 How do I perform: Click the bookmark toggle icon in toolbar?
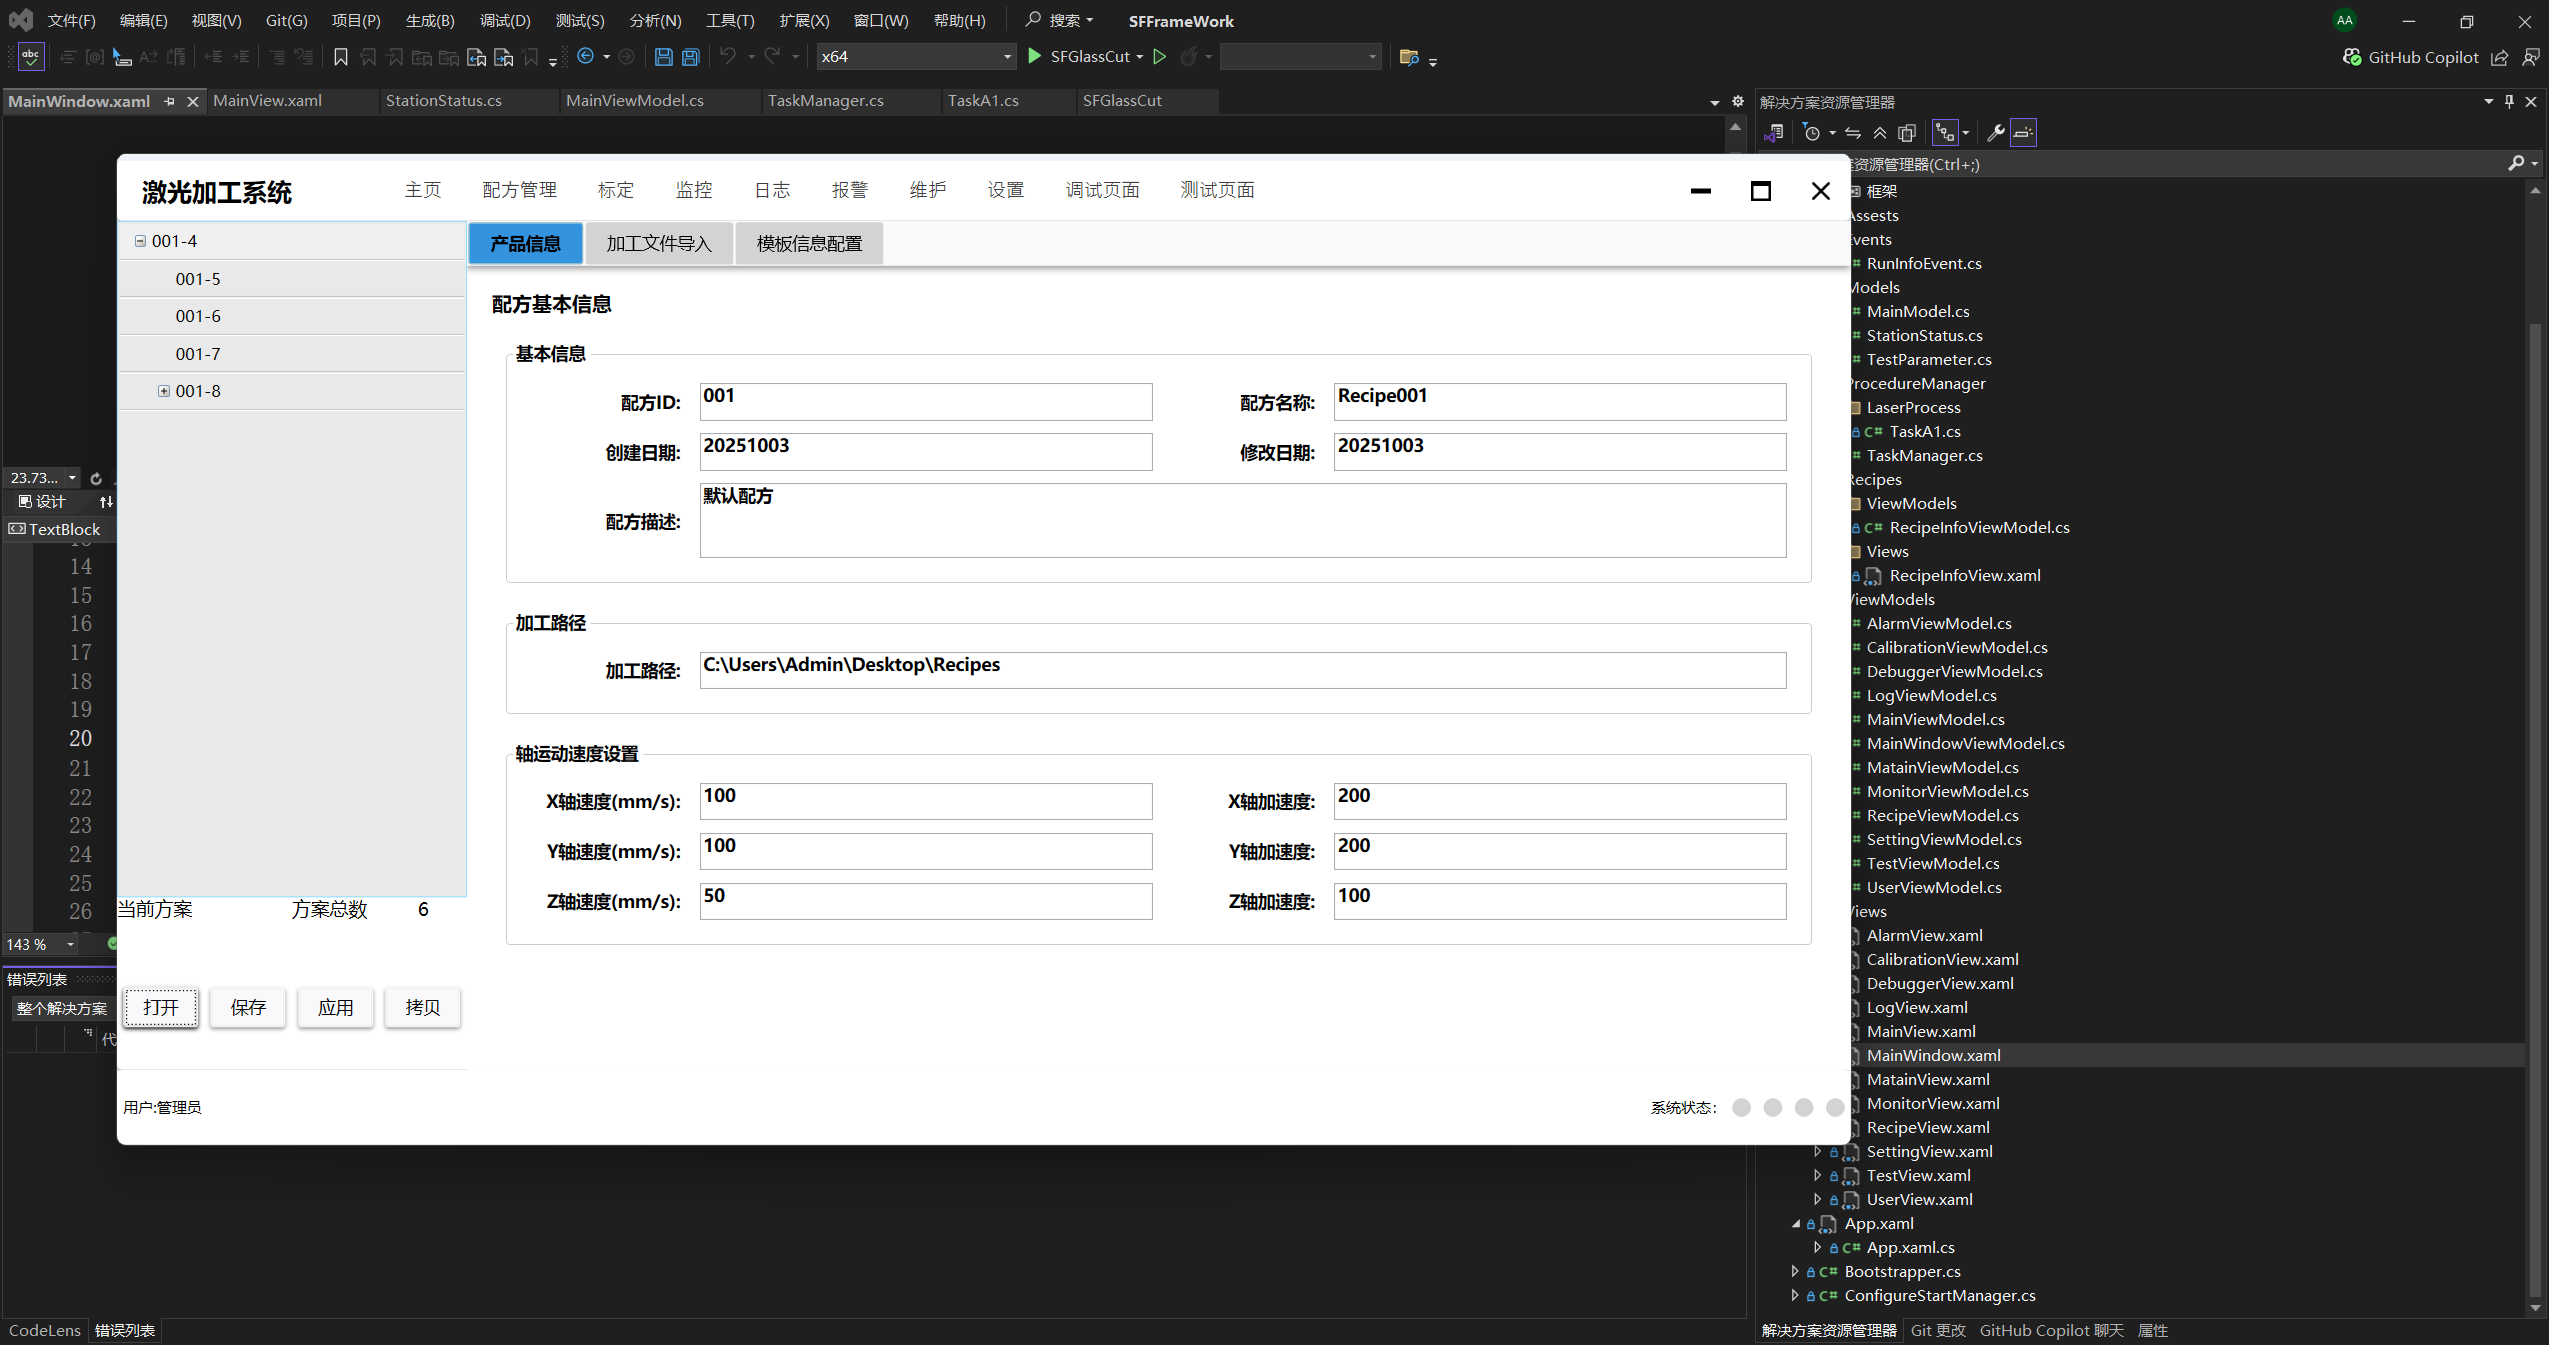tap(341, 57)
